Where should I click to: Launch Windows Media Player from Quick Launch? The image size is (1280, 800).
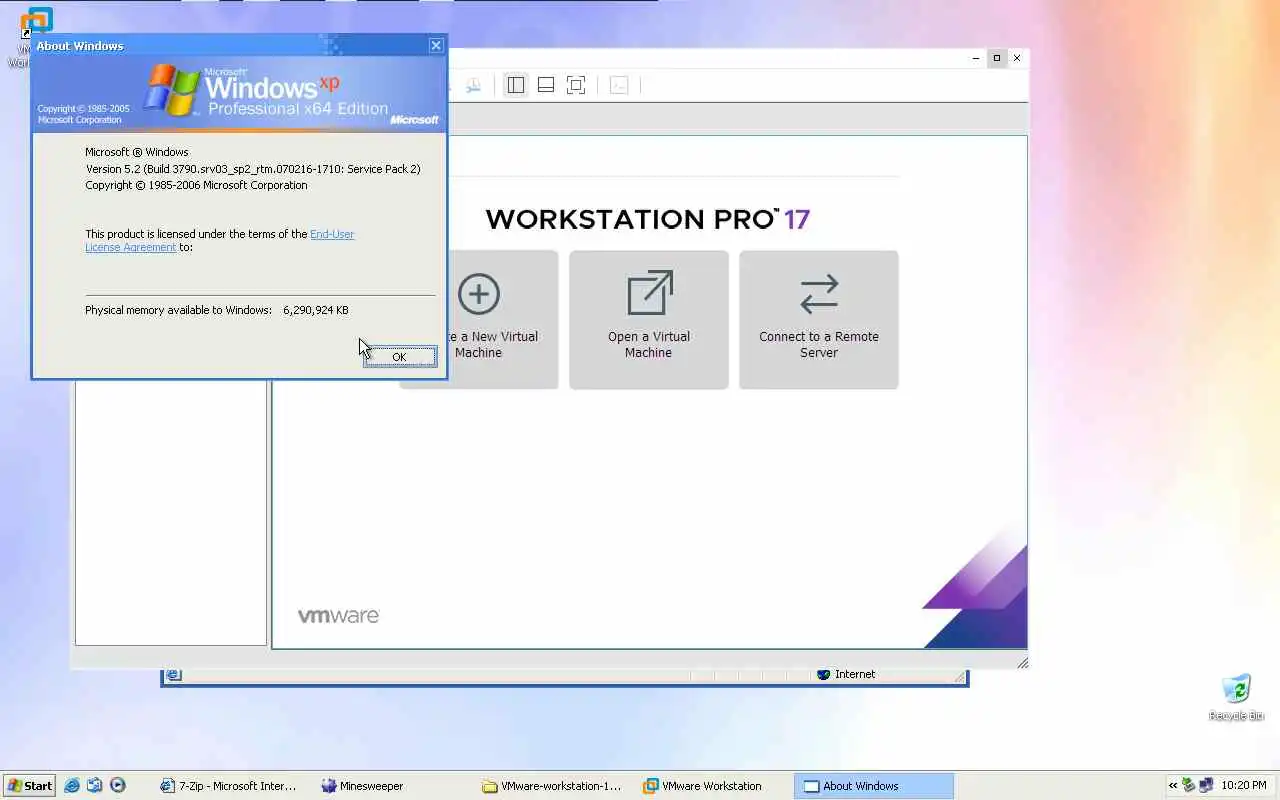pyautogui.click(x=118, y=786)
